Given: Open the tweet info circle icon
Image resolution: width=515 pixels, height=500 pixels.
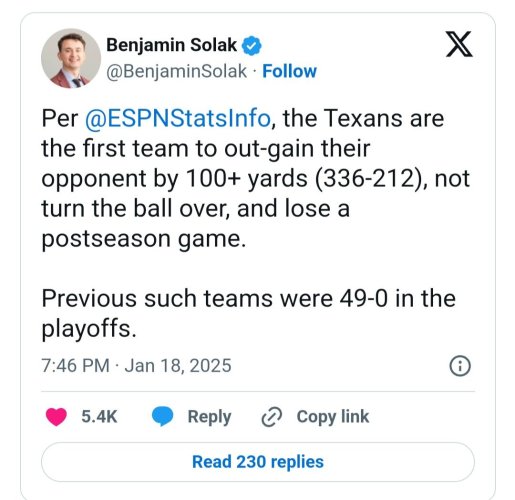Looking at the screenshot, I should click(x=460, y=366).
